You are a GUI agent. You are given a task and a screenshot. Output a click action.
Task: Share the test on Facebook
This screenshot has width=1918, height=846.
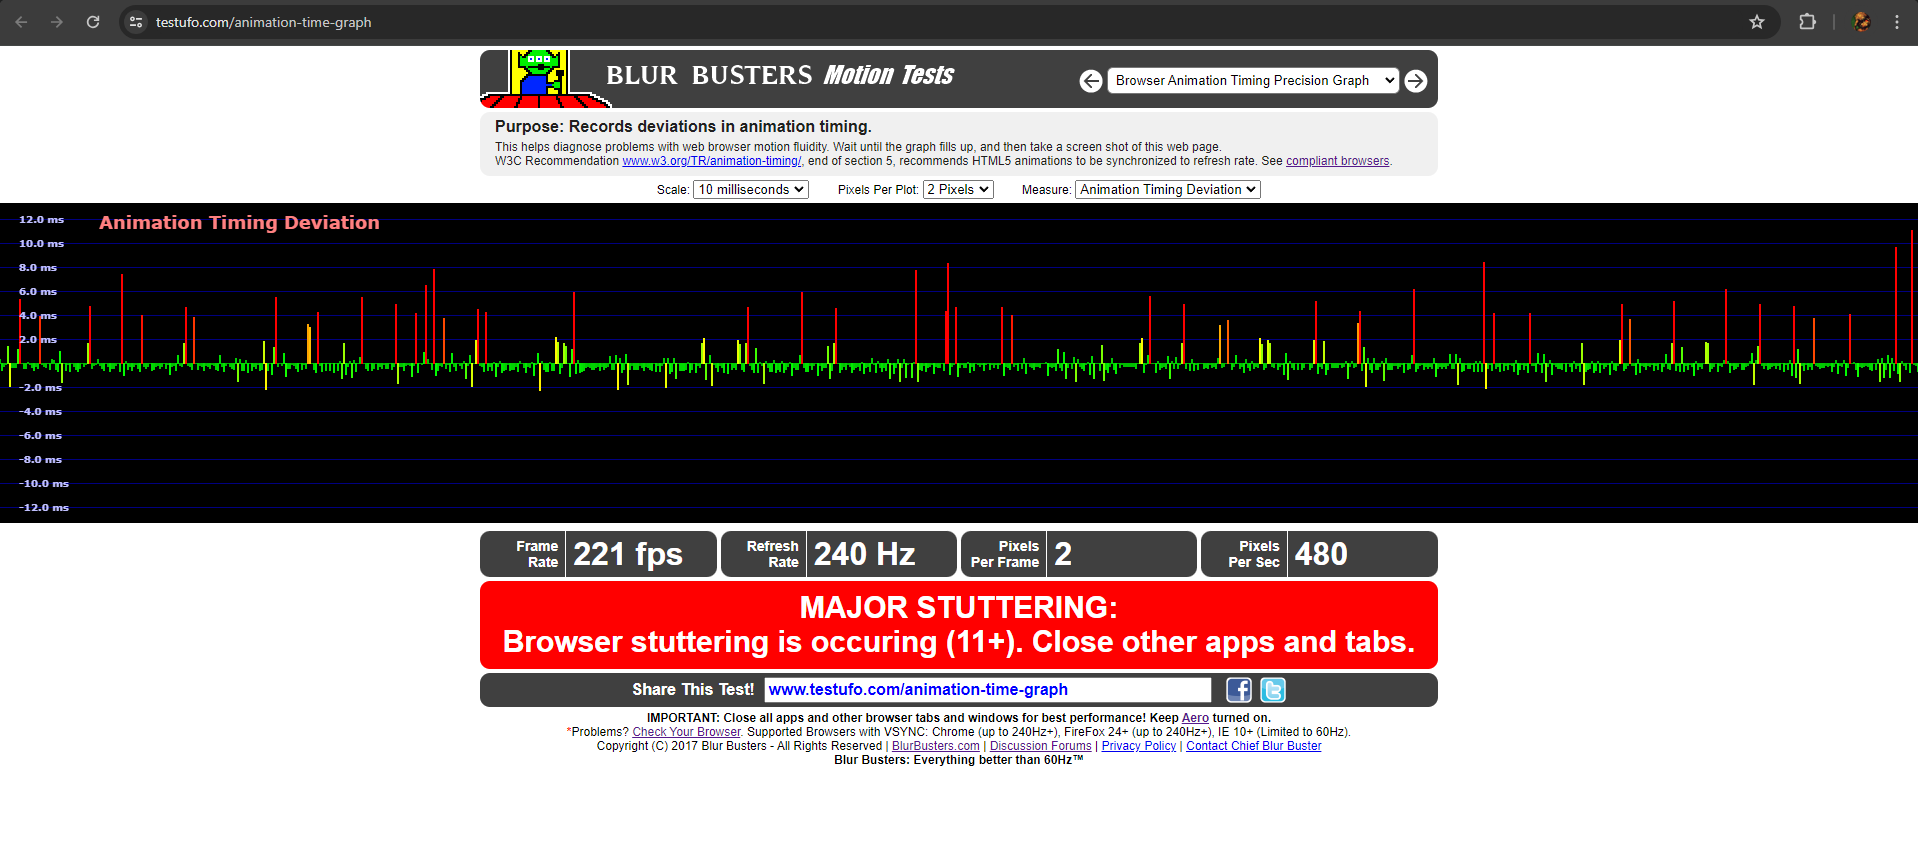pyautogui.click(x=1239, y=690)
